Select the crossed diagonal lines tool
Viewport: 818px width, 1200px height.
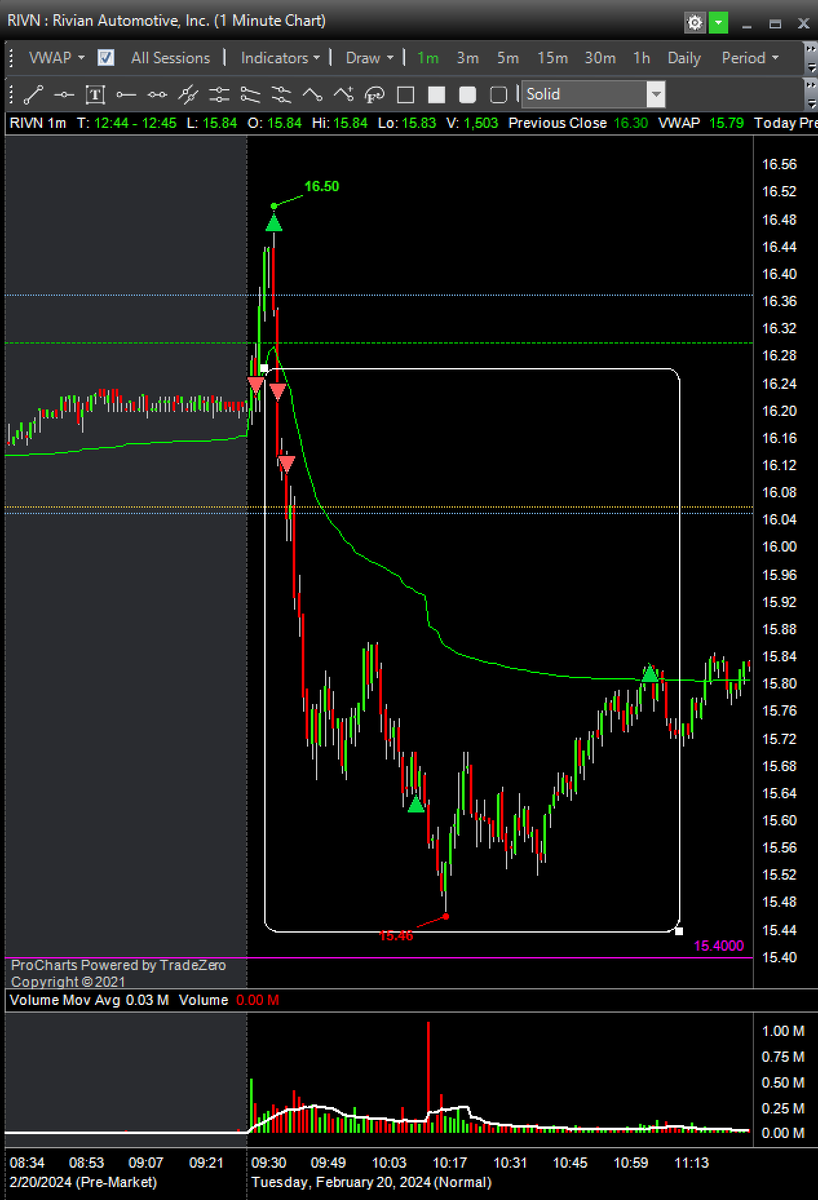click(188, 95)
